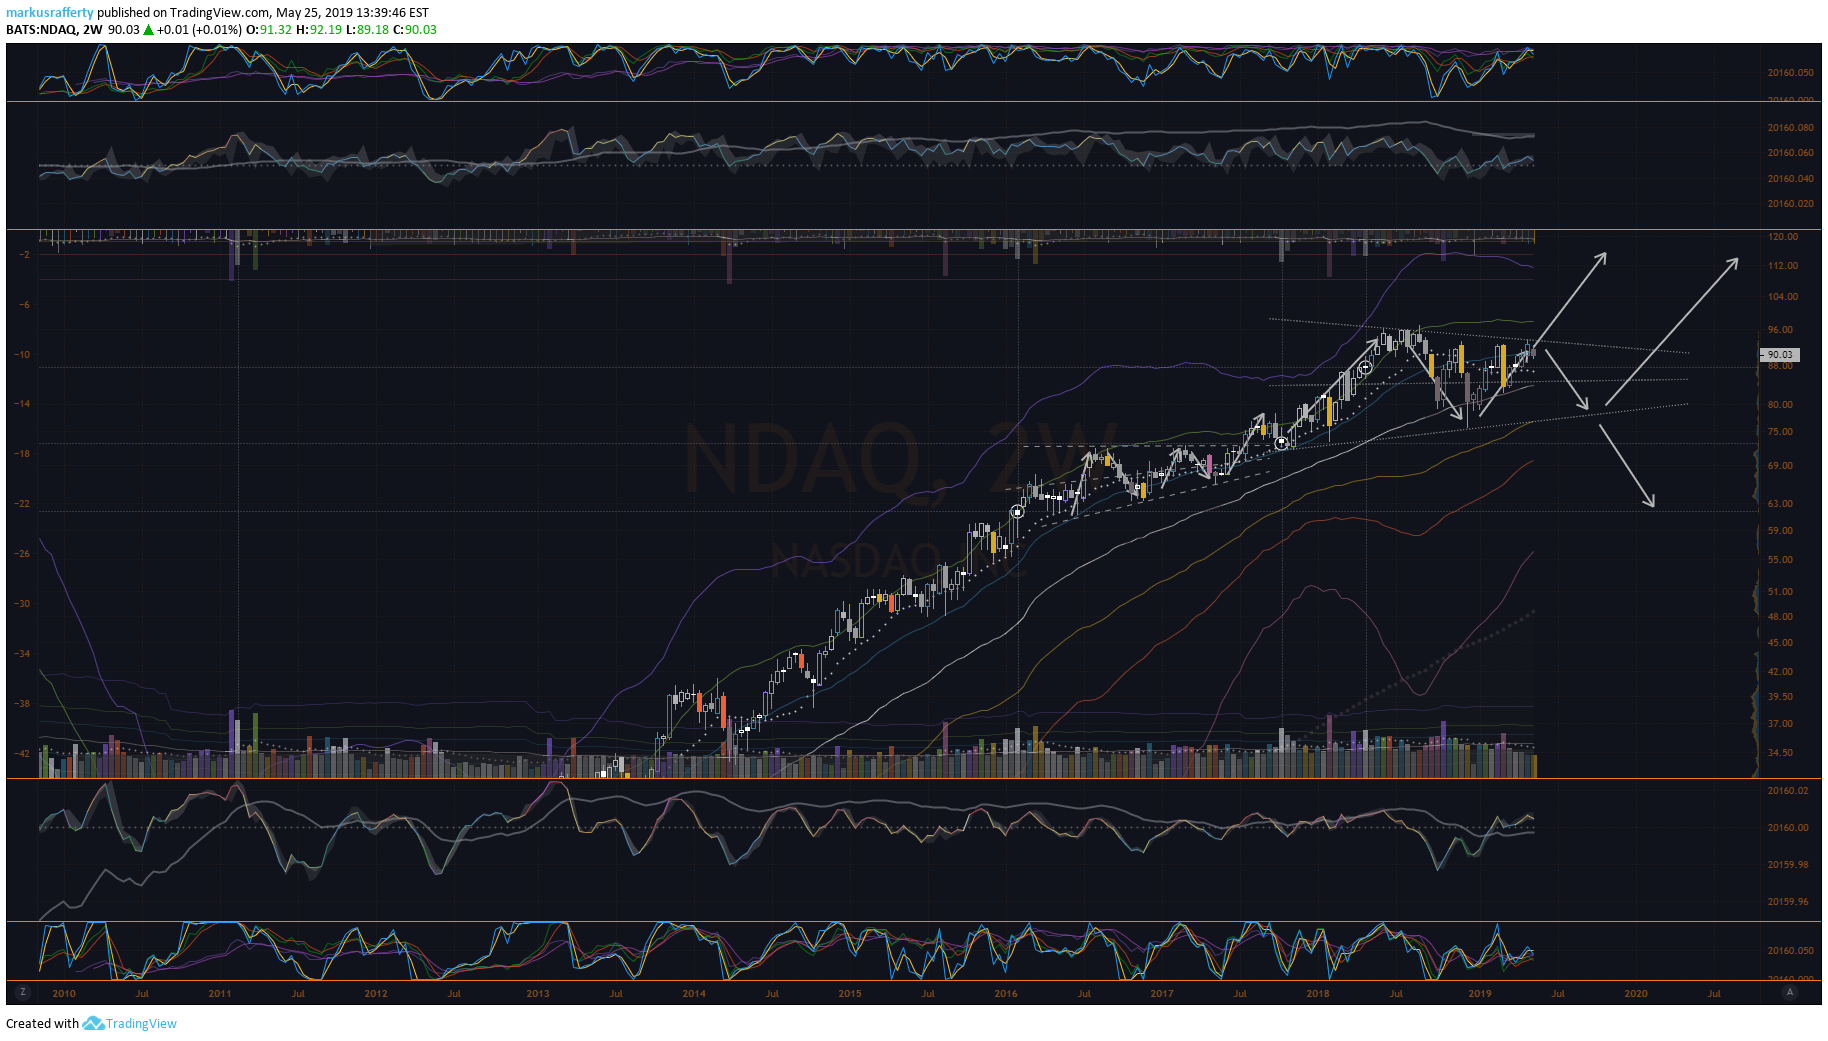Click the 20159.98 indicator scale value
The width and height of the screenshot is (1828, 1041).
point(1788,864)
